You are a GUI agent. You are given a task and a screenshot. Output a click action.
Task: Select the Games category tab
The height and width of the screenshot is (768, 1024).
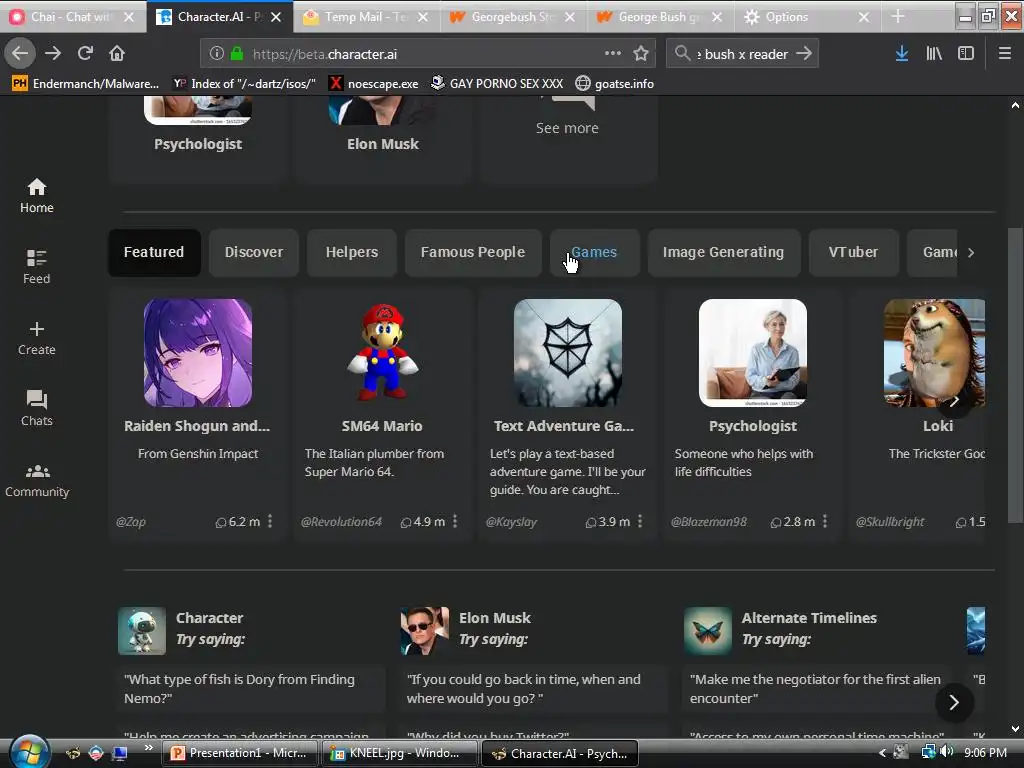[594, 252]
